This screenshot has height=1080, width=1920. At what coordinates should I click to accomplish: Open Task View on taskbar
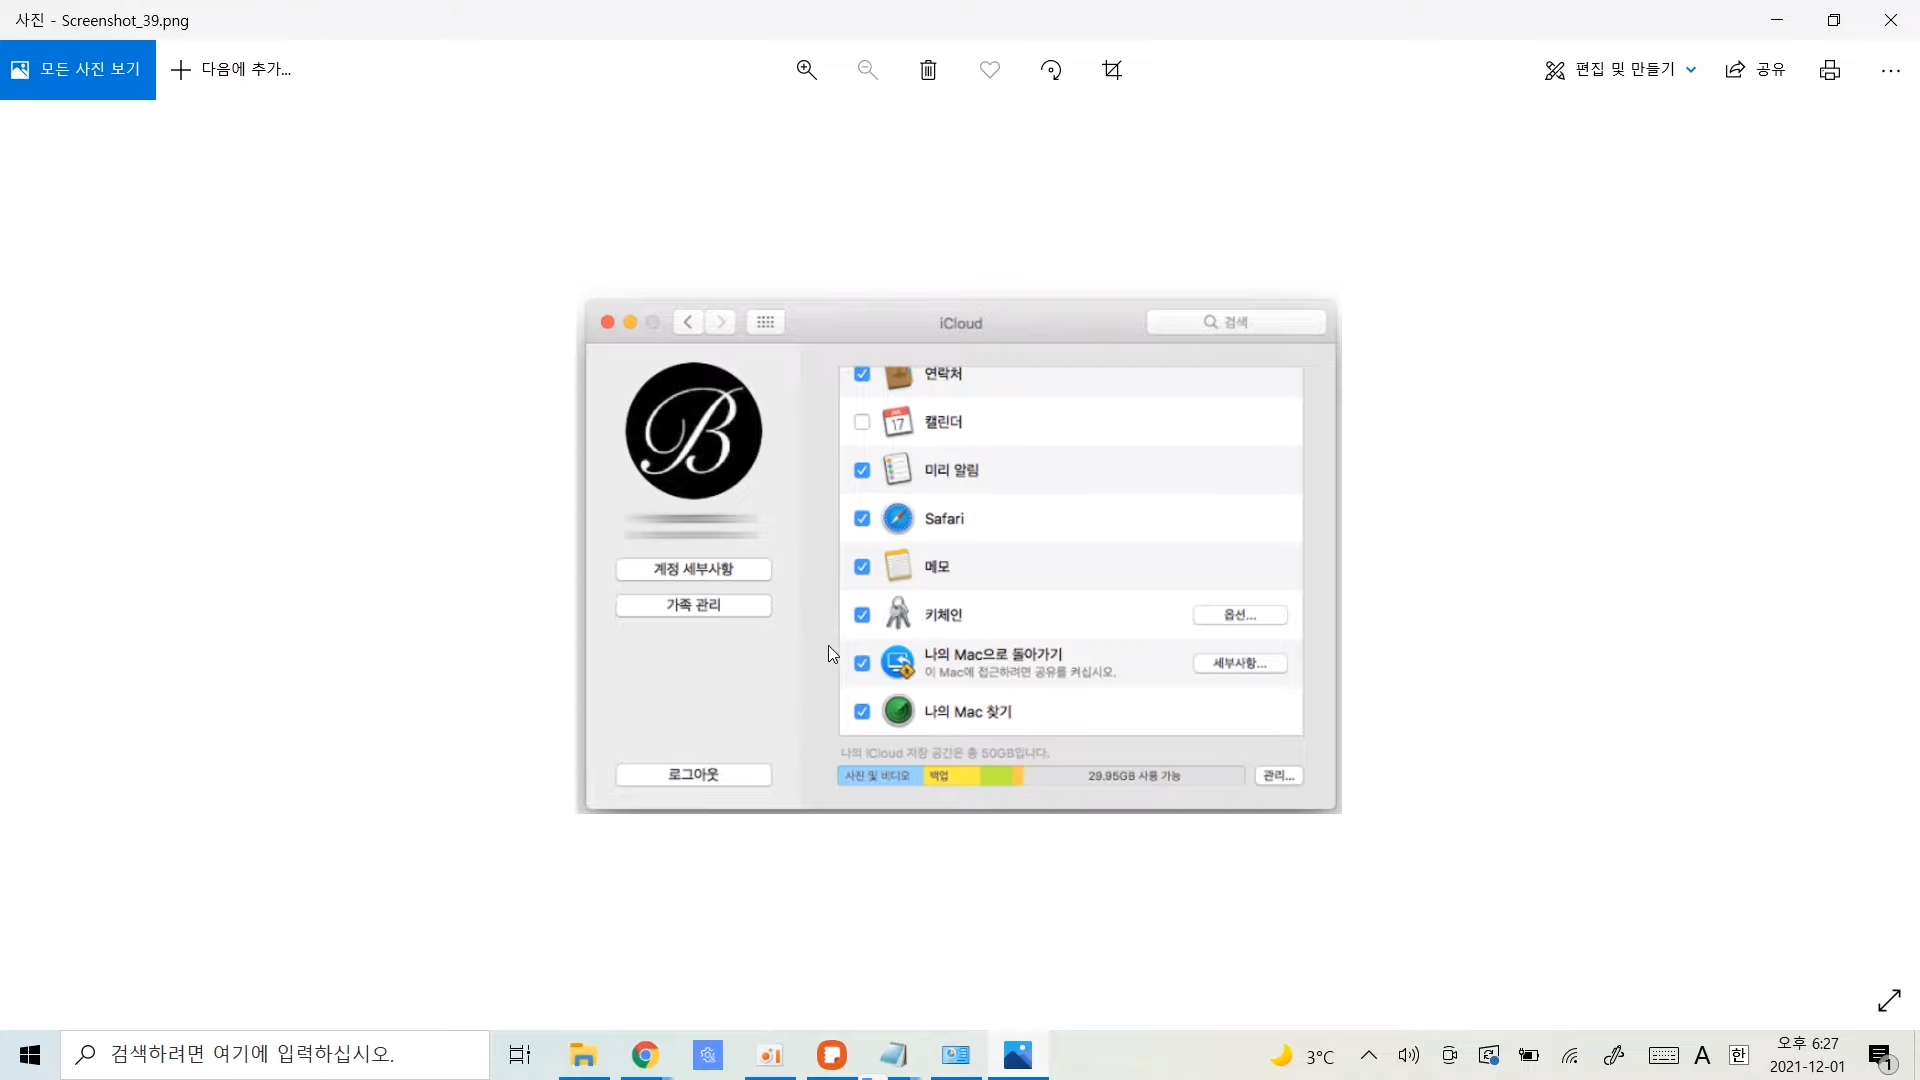coord(520,1055)
